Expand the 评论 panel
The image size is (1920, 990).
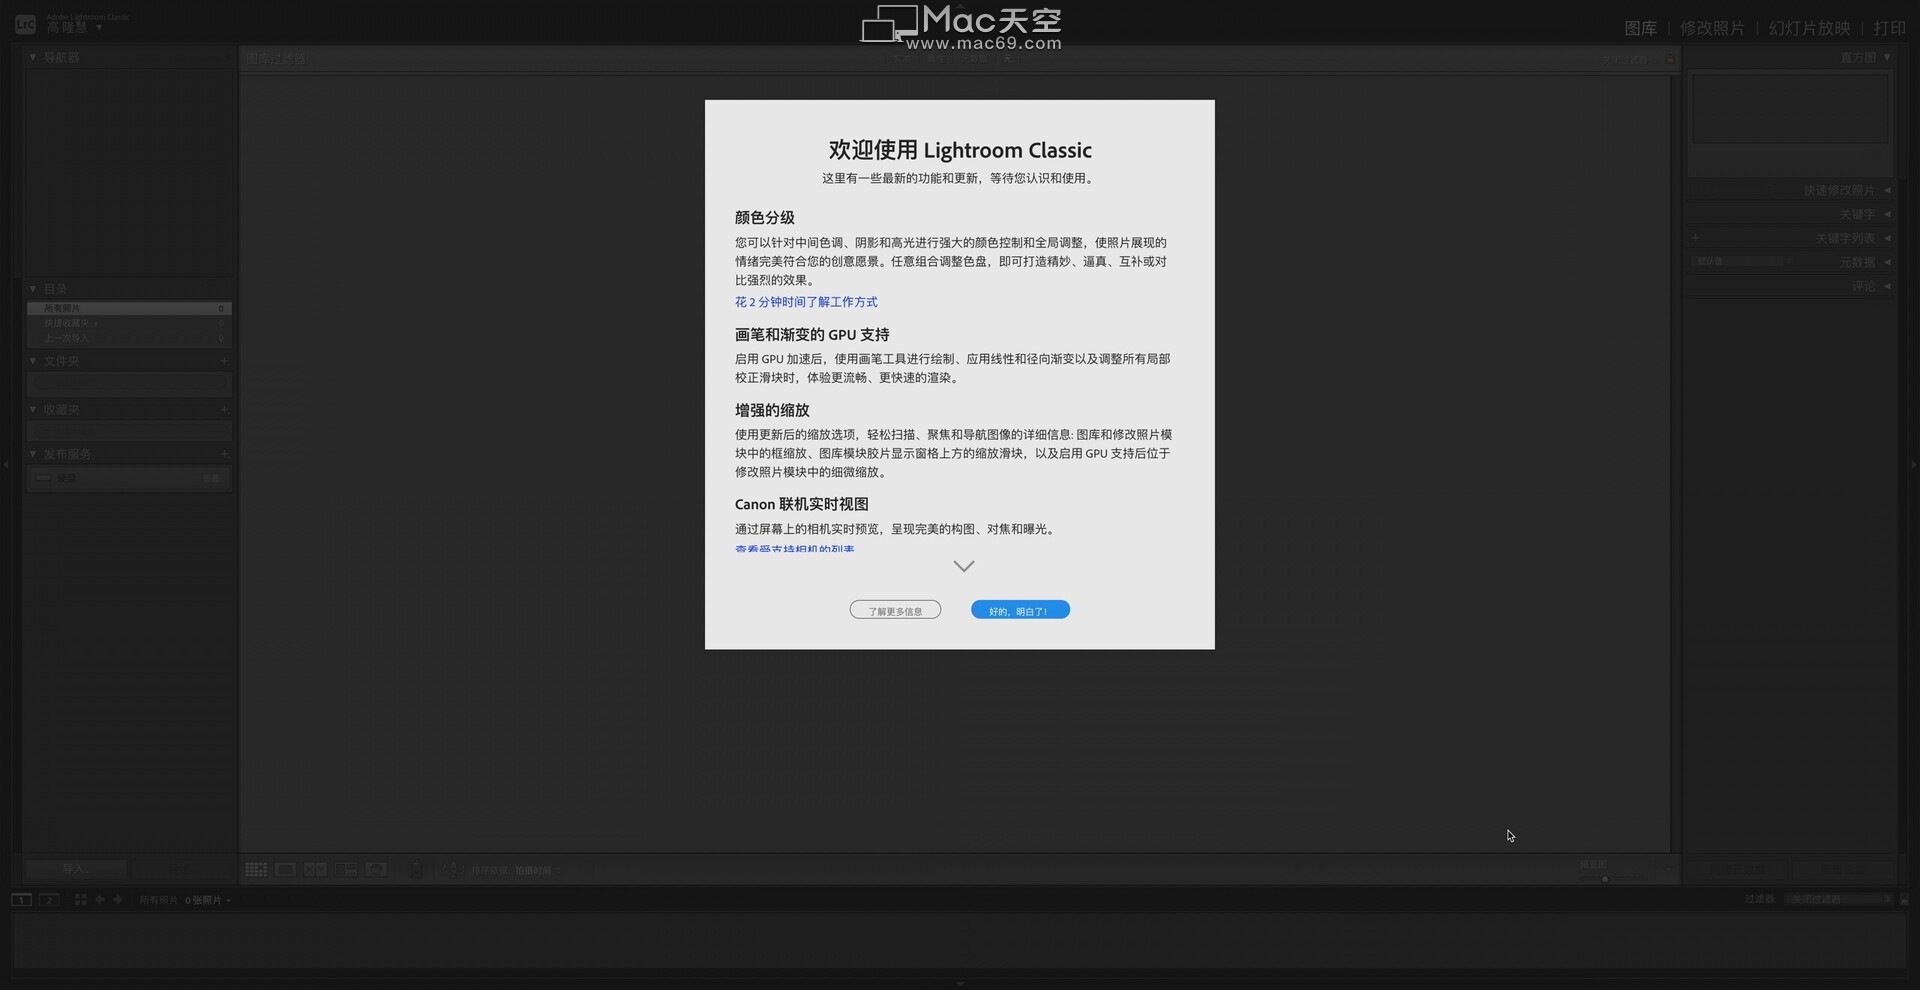coord(1887,286)
